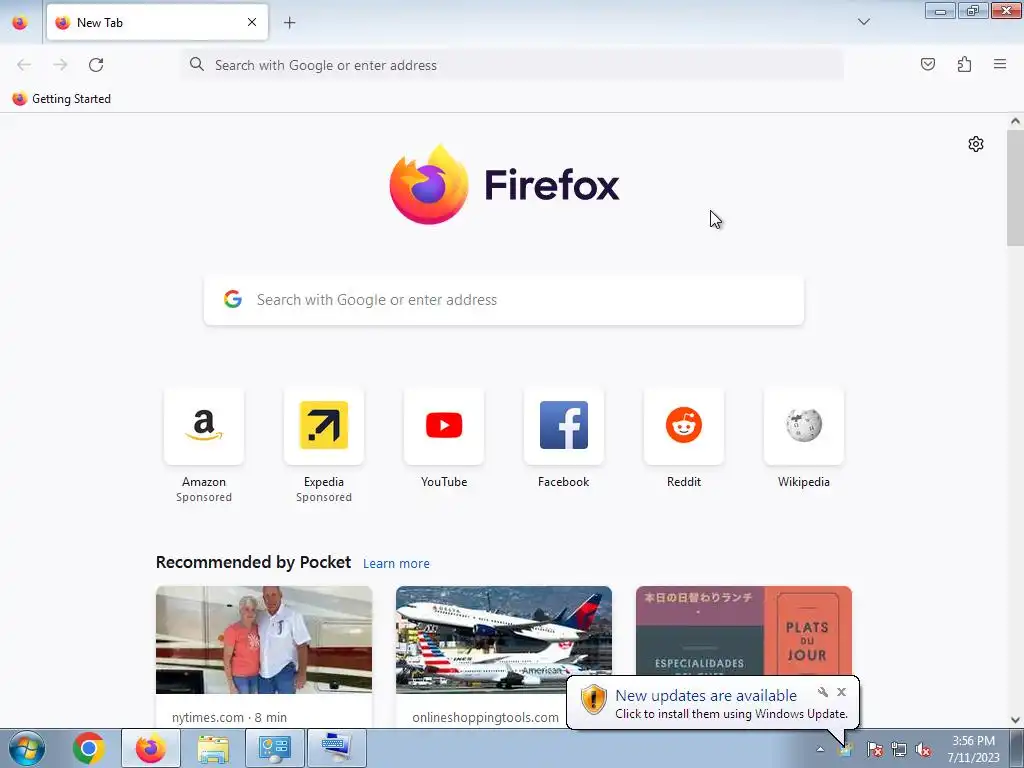
Task: Open Firefox View pinned tab icon
Action: (20, 22)
